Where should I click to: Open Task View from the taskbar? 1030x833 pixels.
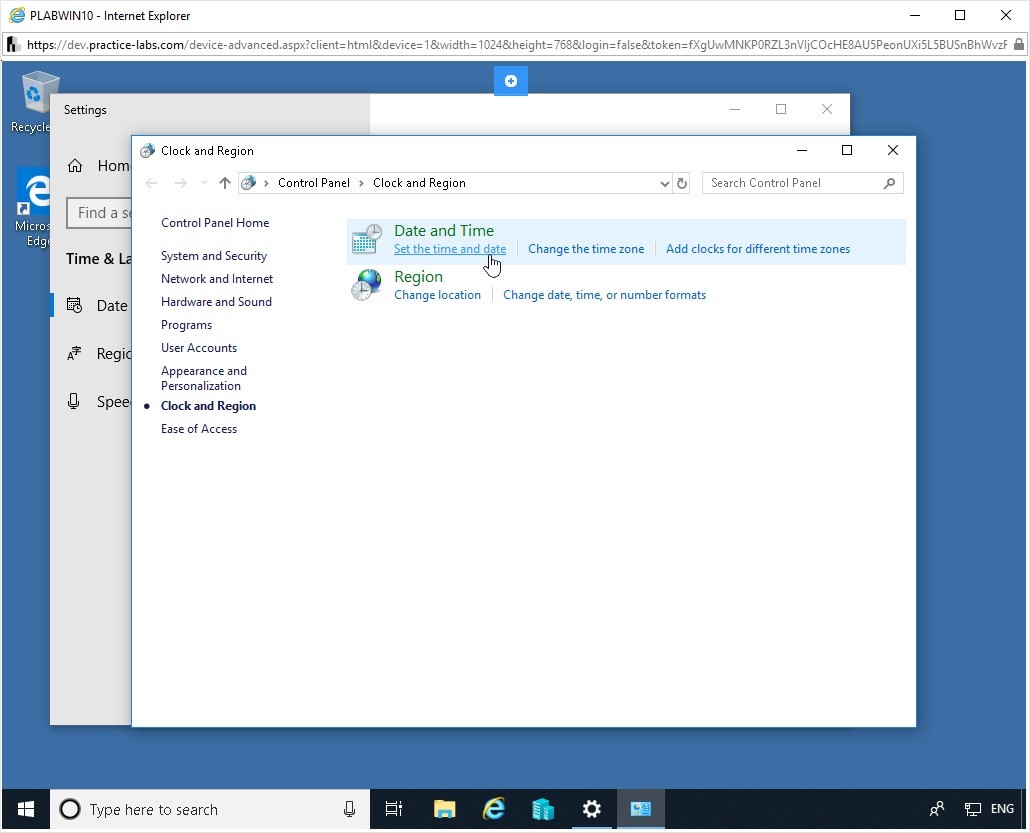click(393, 809)
